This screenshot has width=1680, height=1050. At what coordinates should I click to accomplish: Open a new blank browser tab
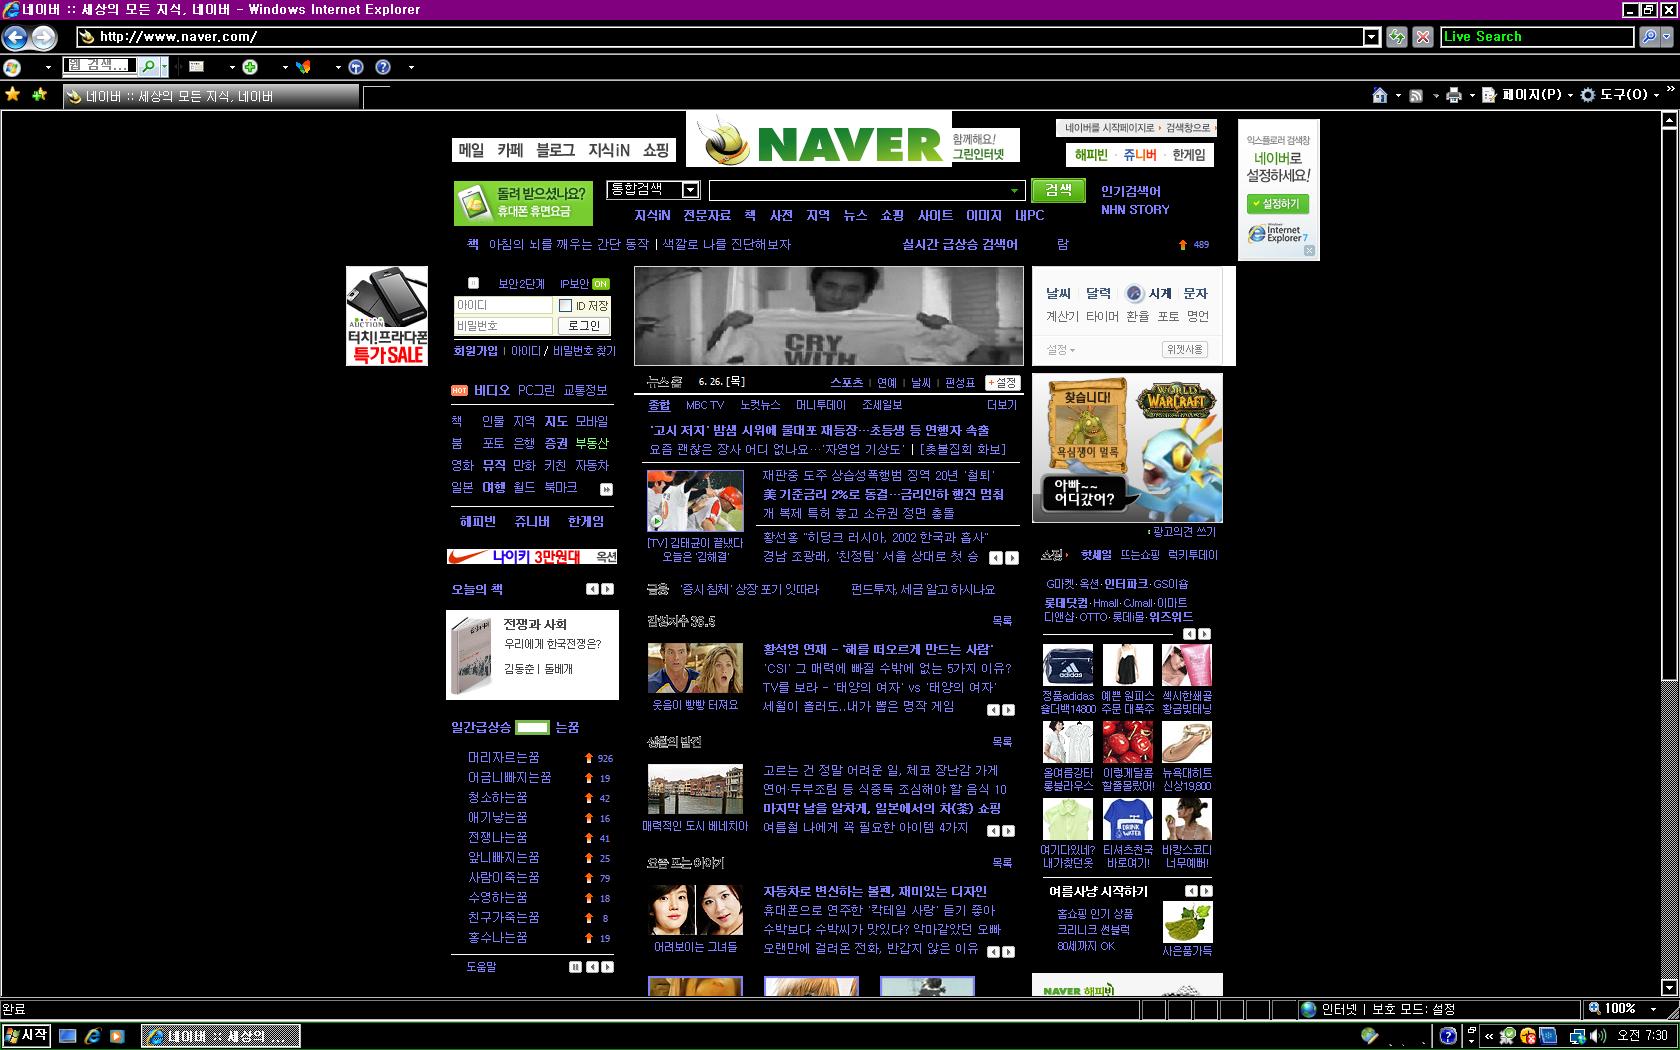(x=376, y=97)
